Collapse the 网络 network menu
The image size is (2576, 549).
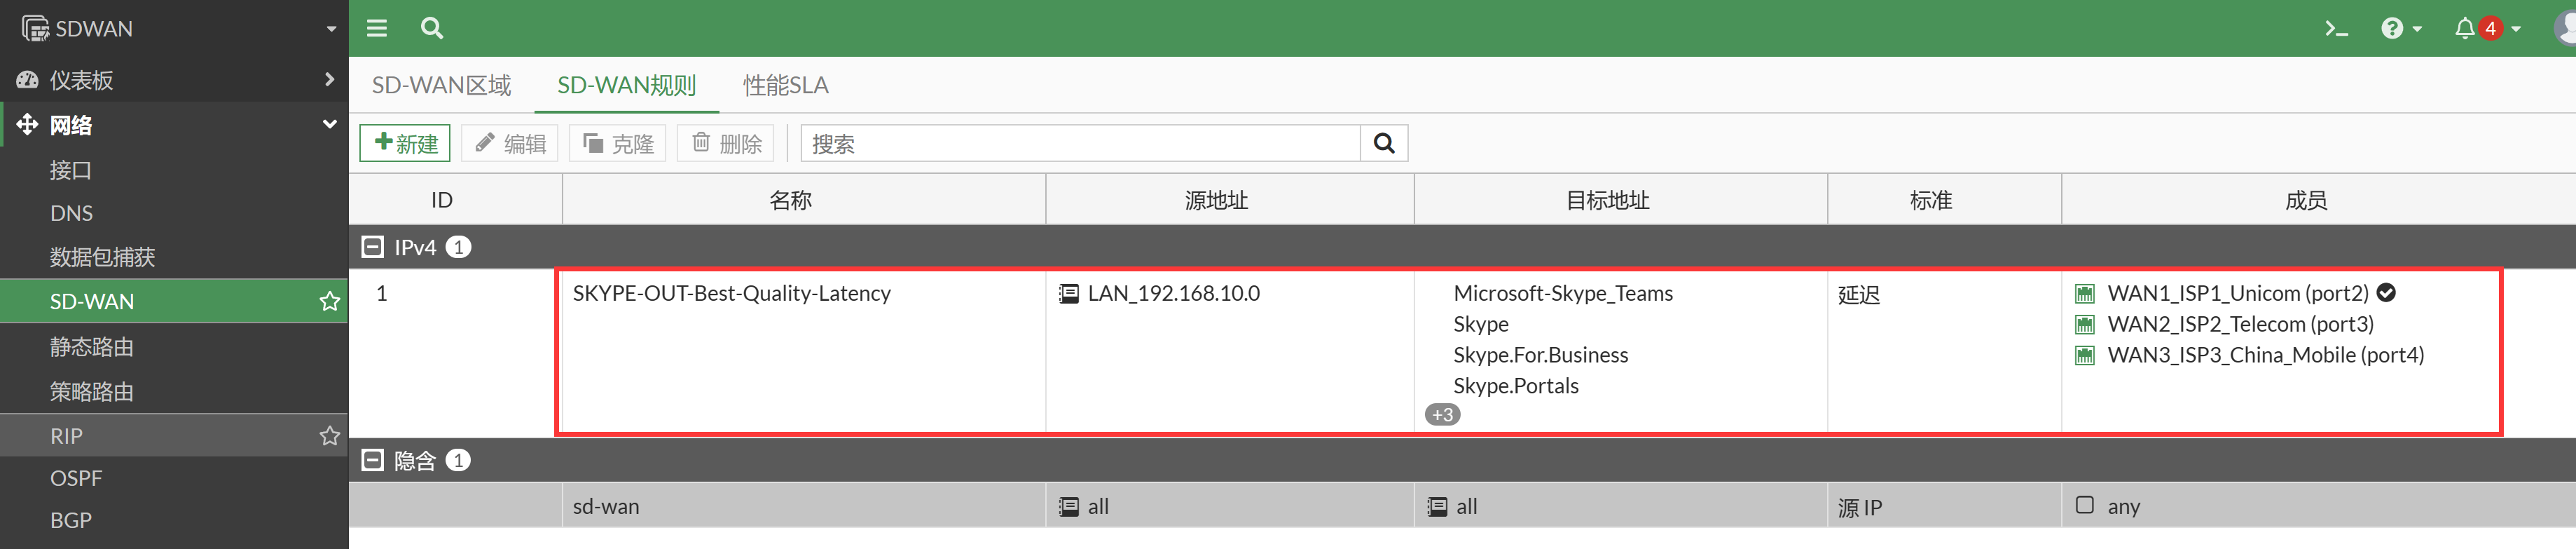click(x=174, y=124)
